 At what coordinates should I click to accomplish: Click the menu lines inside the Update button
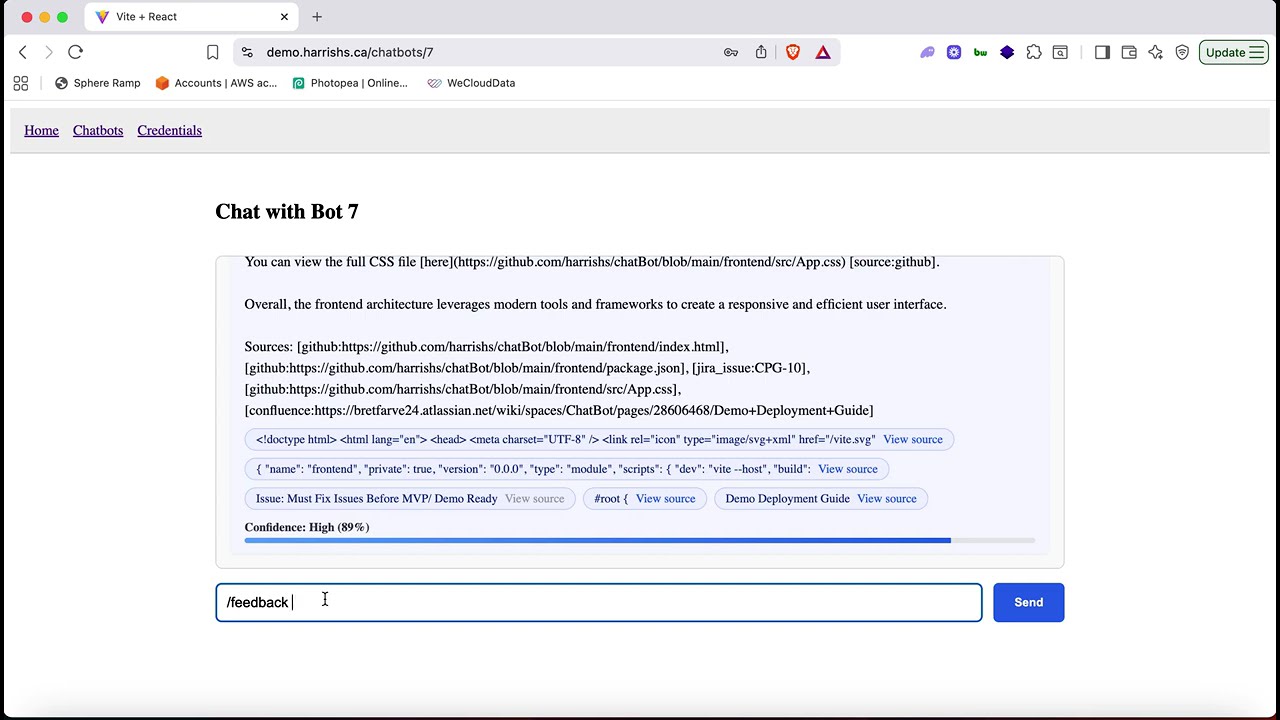[1257, 52]
